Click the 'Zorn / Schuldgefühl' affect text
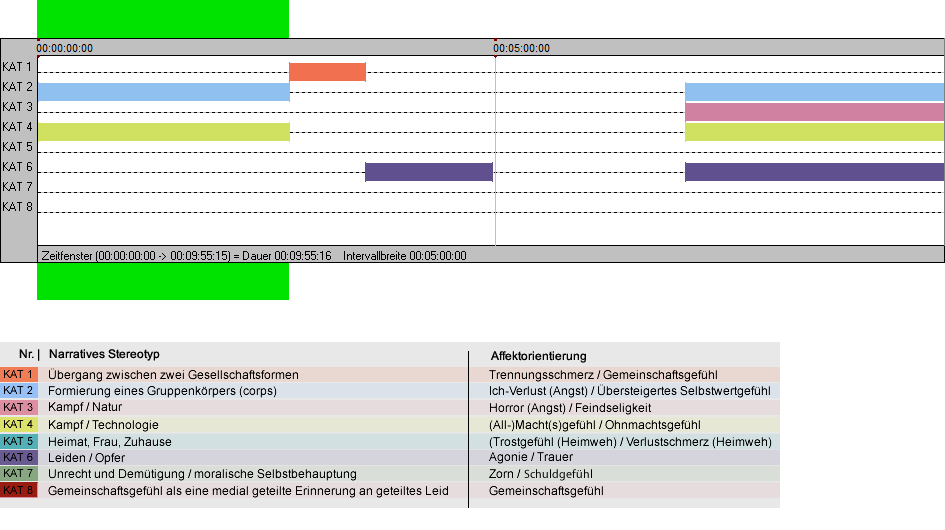This screenshot has width=945, height=530. [x=541, y=474]
